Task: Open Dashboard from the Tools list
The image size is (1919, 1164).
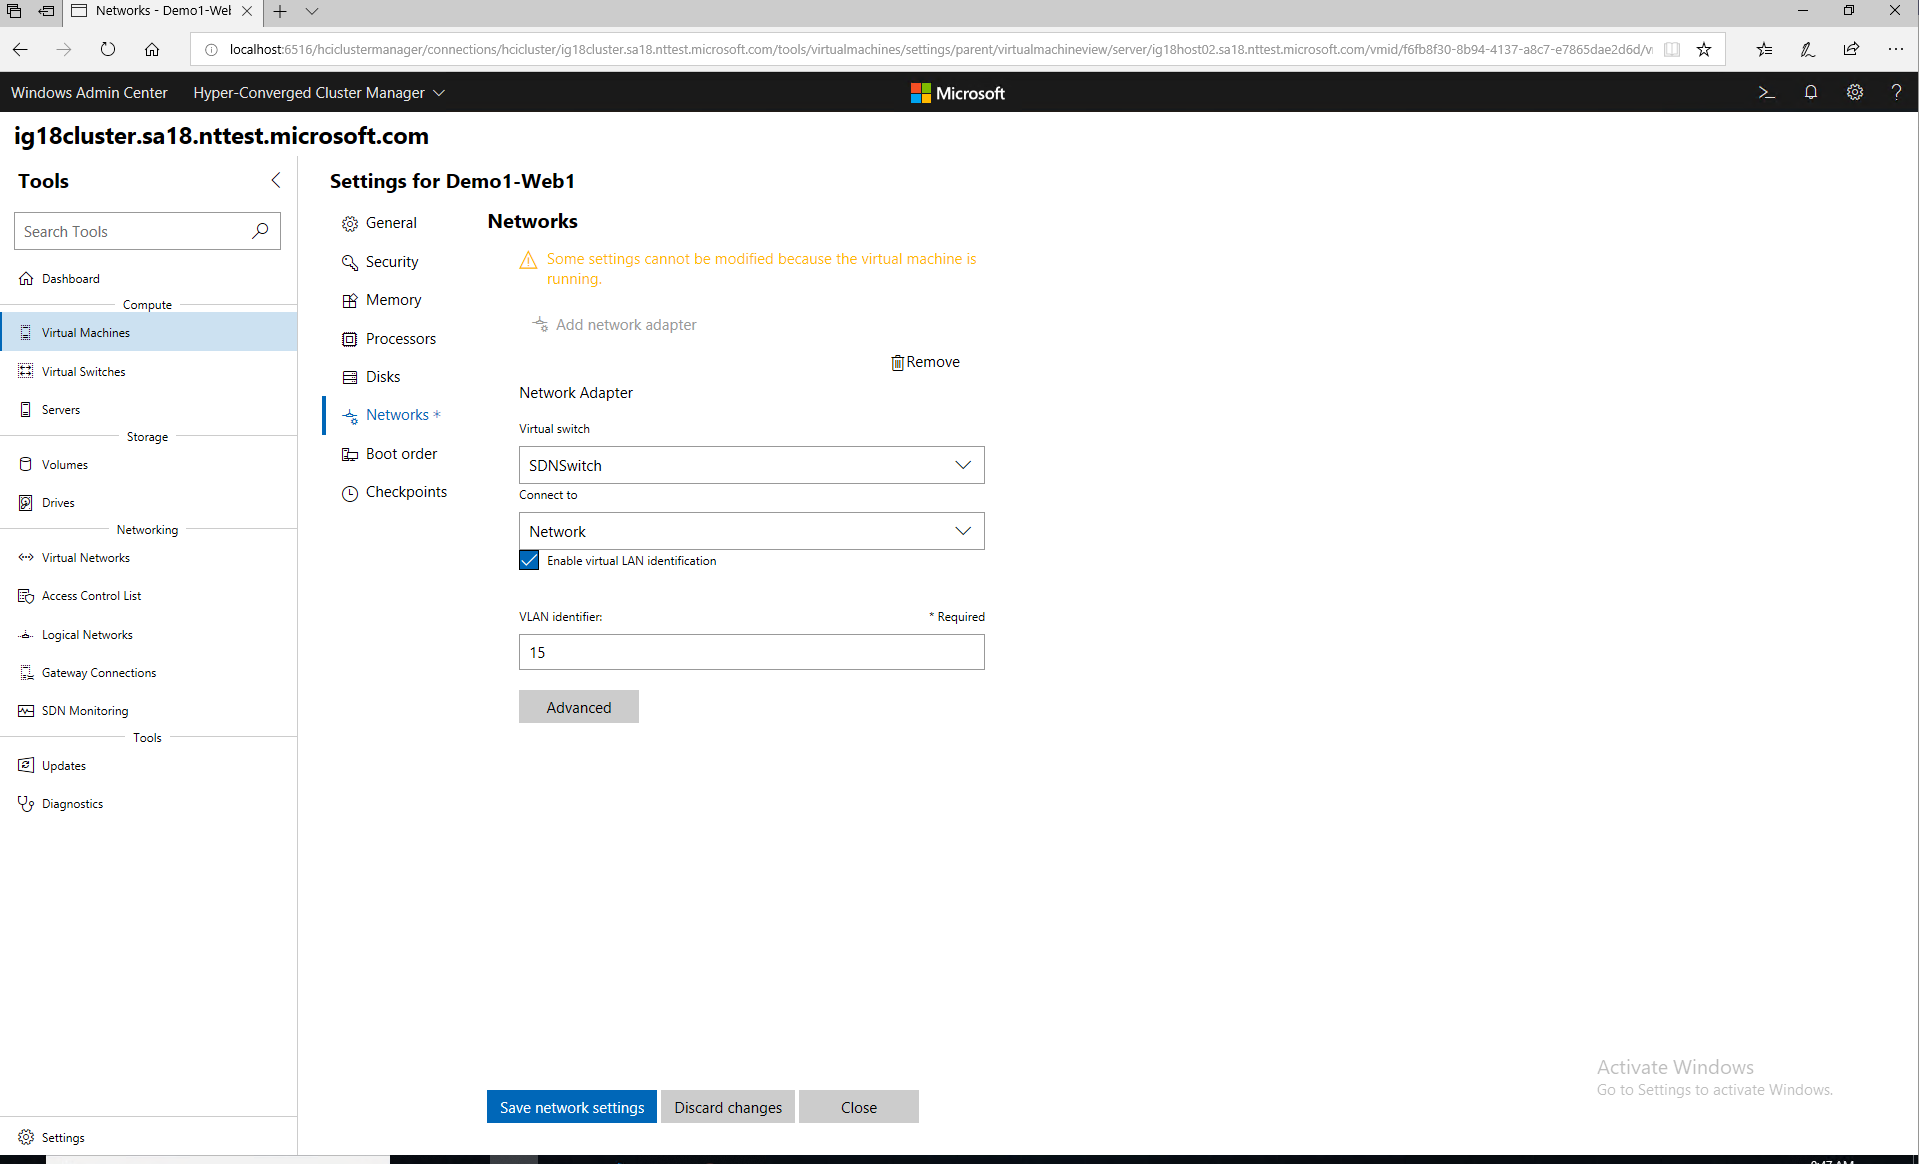Action: coord(148,279)
